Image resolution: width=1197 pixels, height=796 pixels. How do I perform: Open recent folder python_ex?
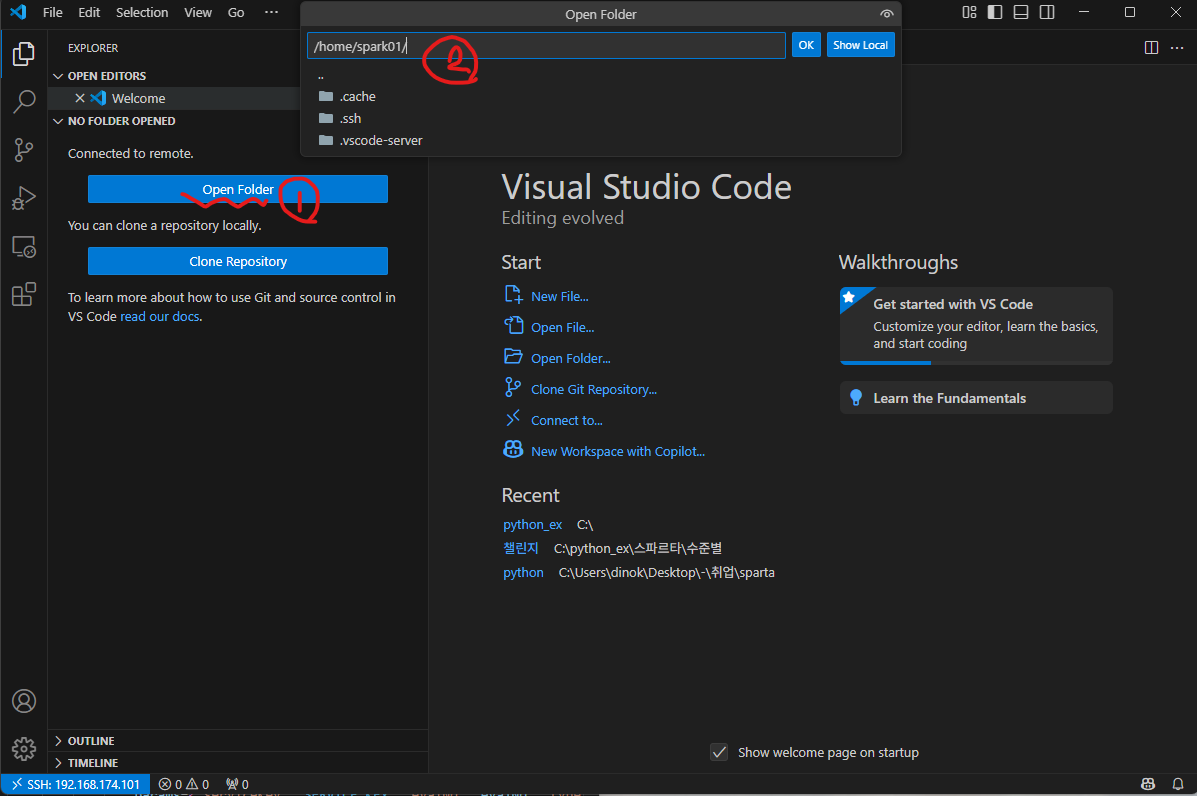(532, 524)
